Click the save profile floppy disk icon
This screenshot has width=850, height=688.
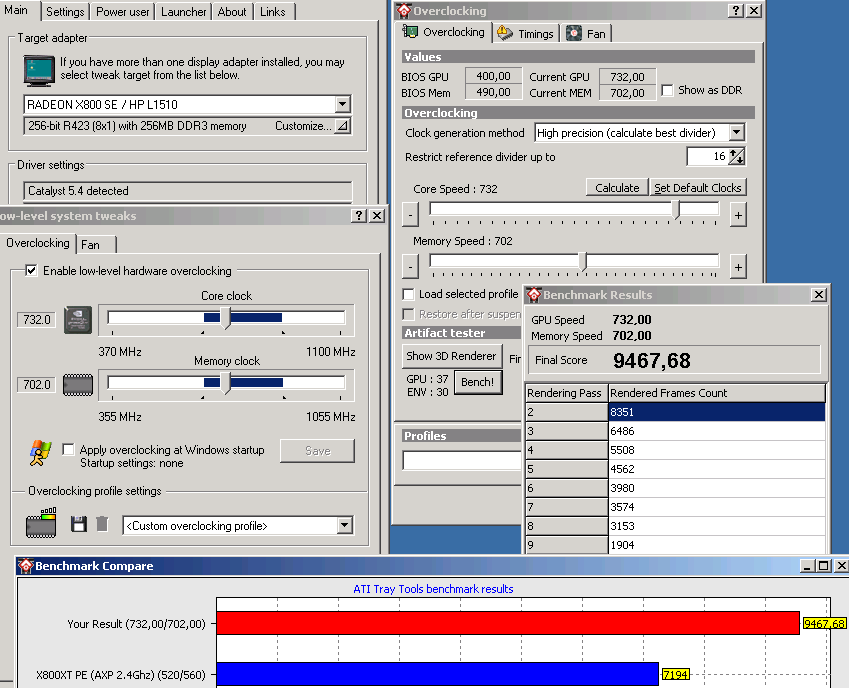coord(79,524)
